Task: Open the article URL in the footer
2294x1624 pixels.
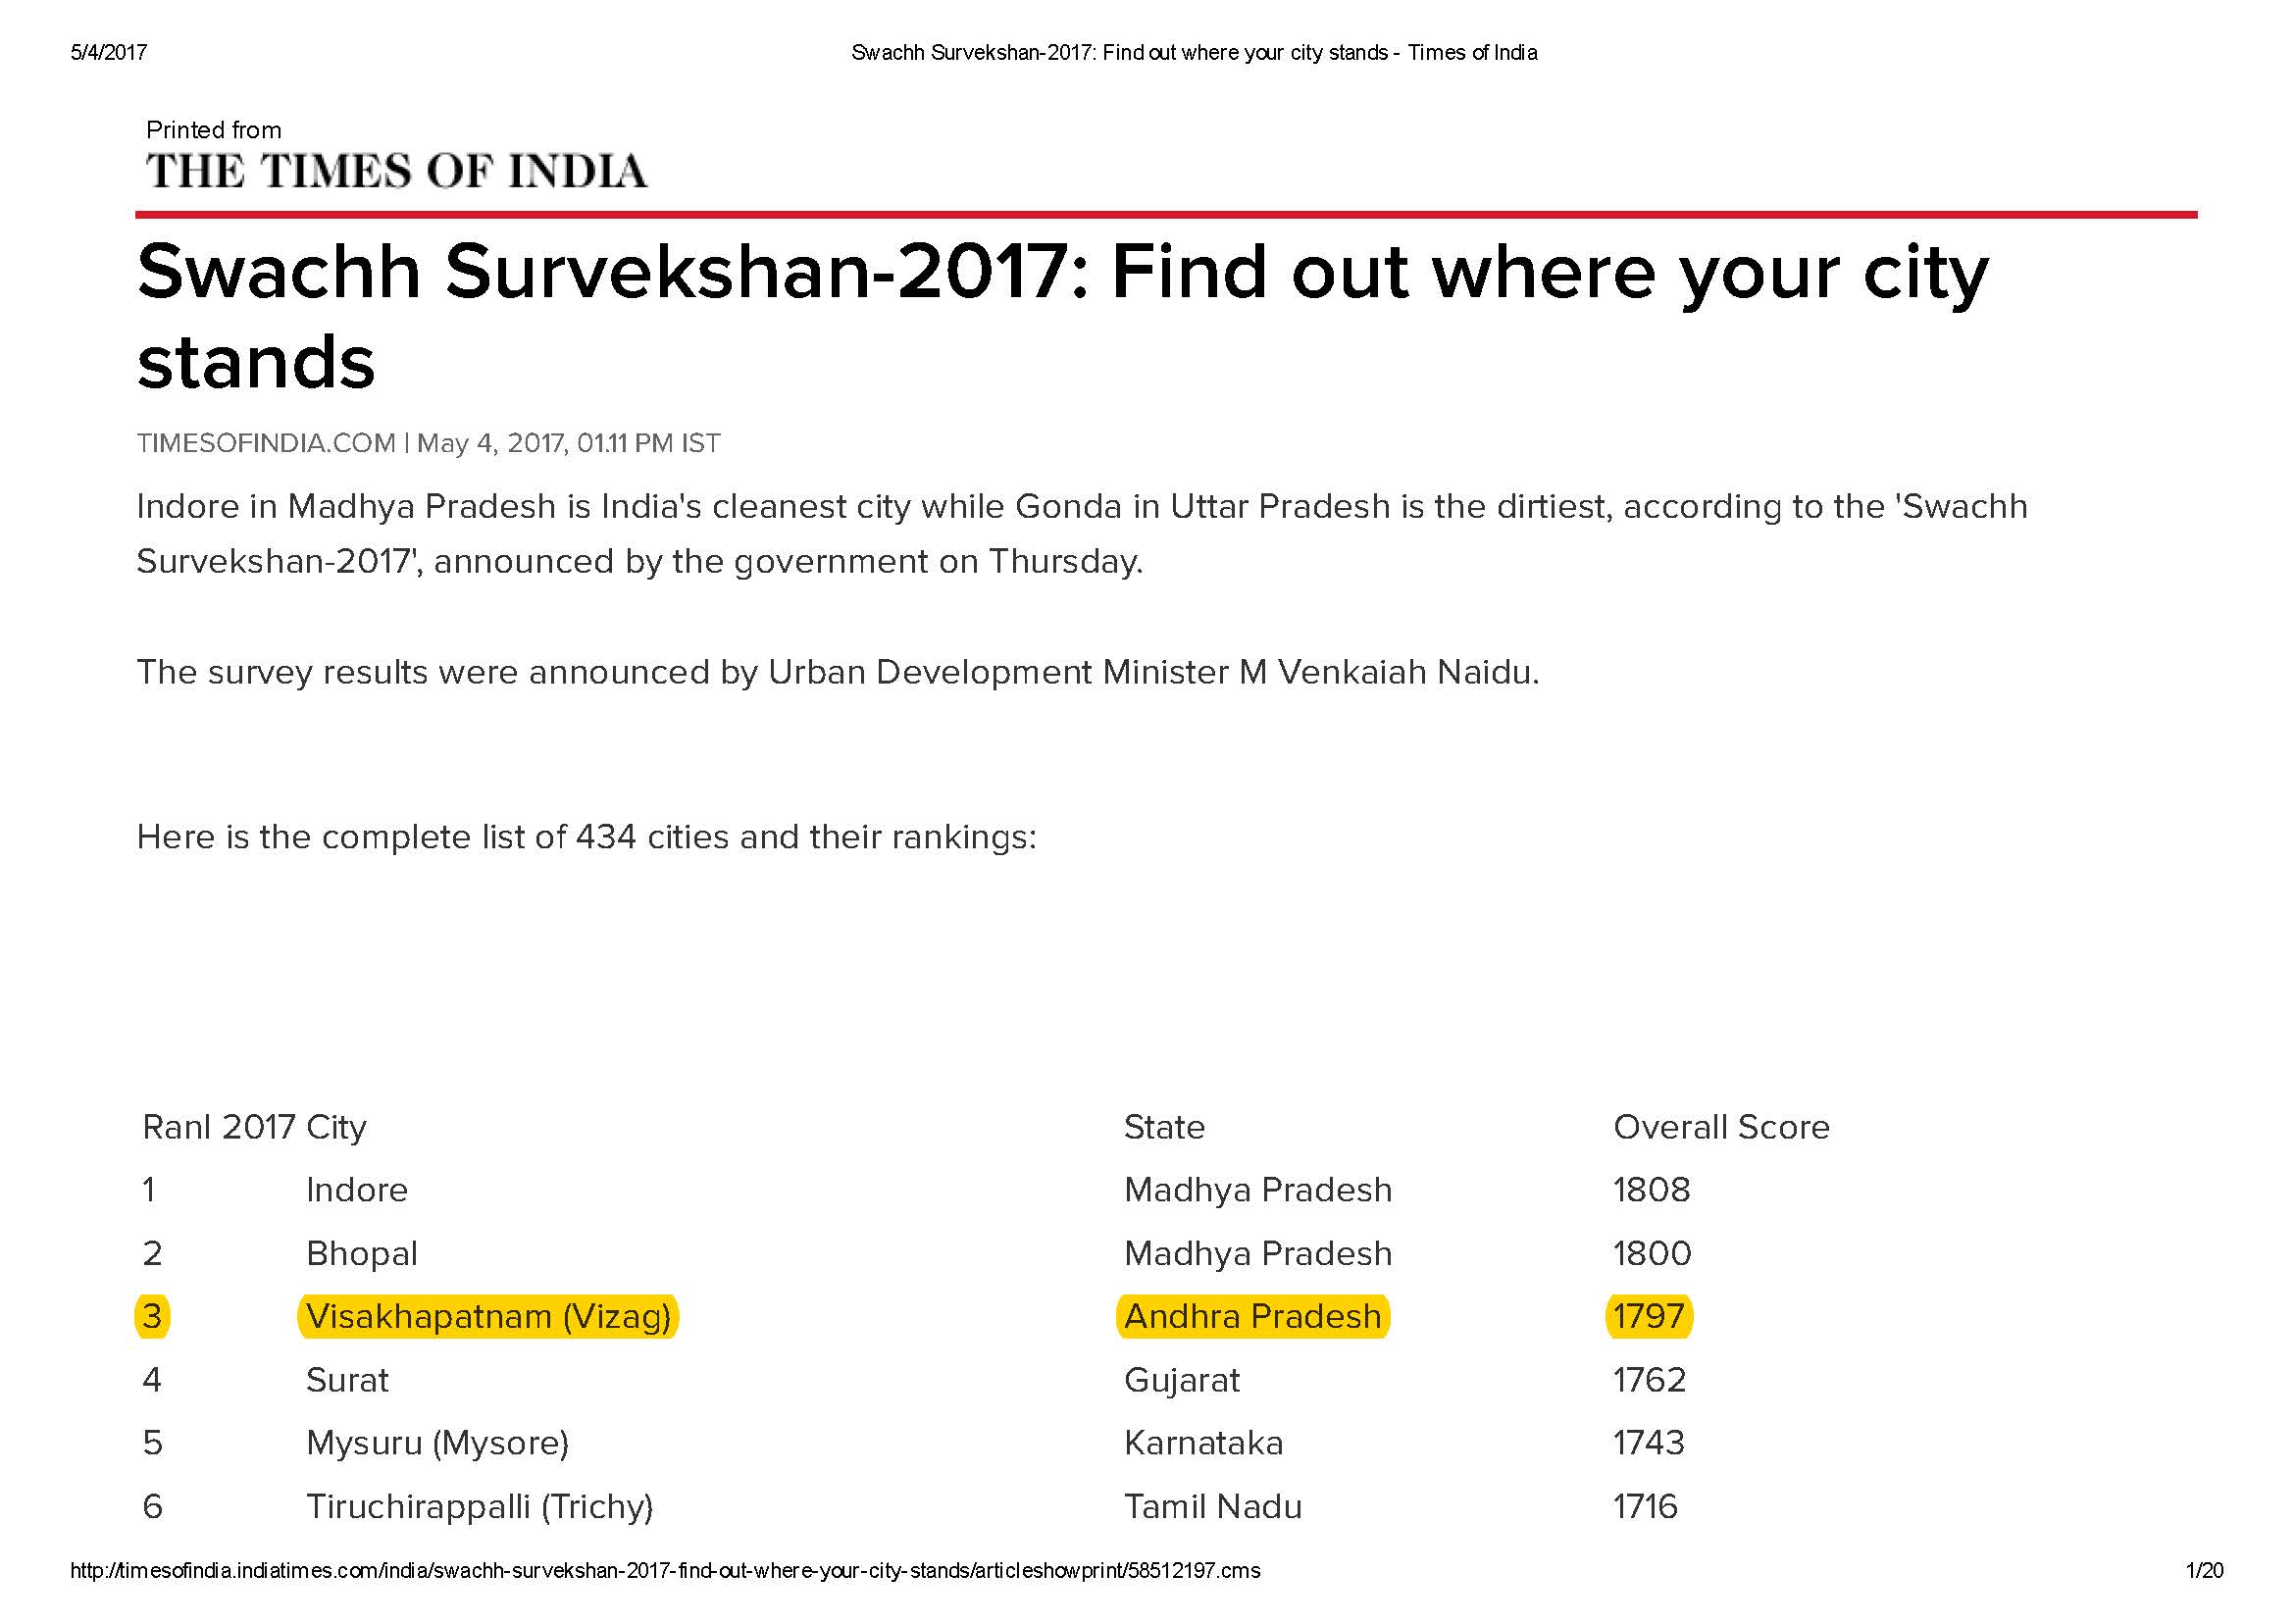Action: point(665,1570)
